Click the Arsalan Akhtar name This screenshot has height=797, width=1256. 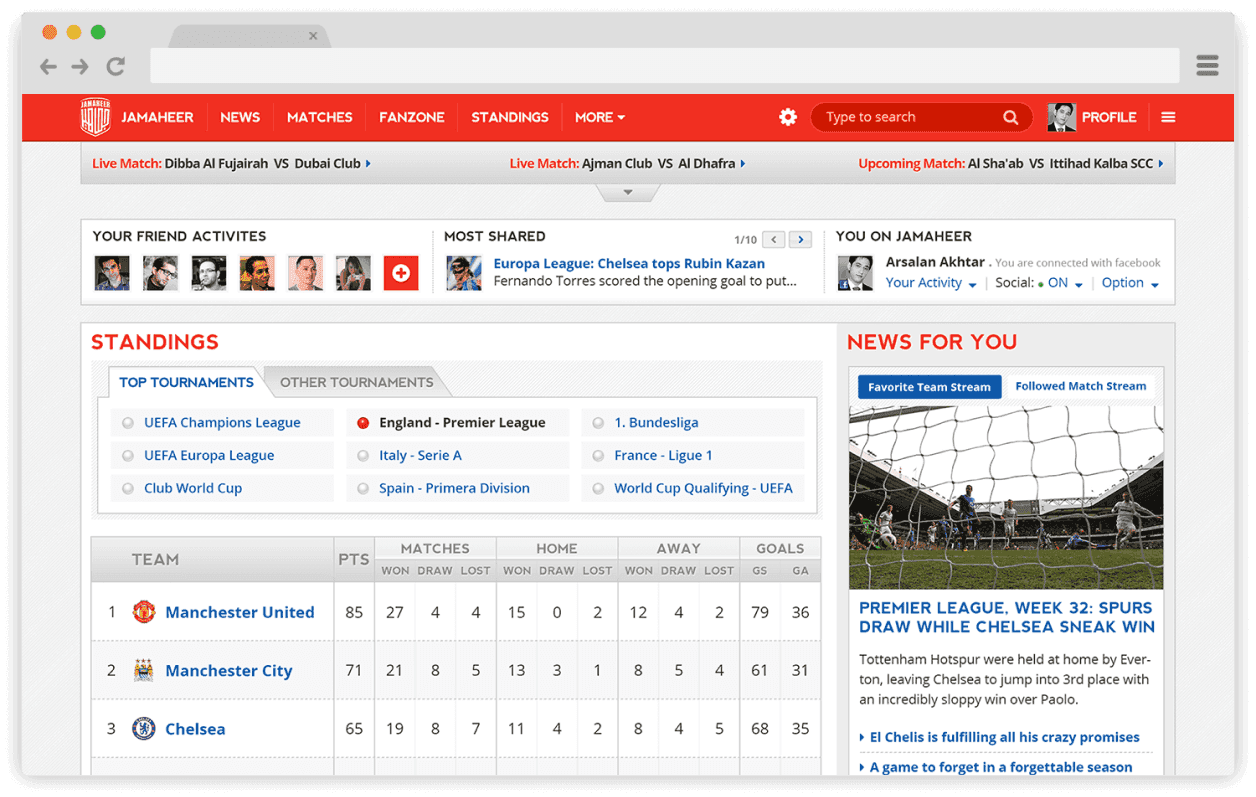point(935,262)
